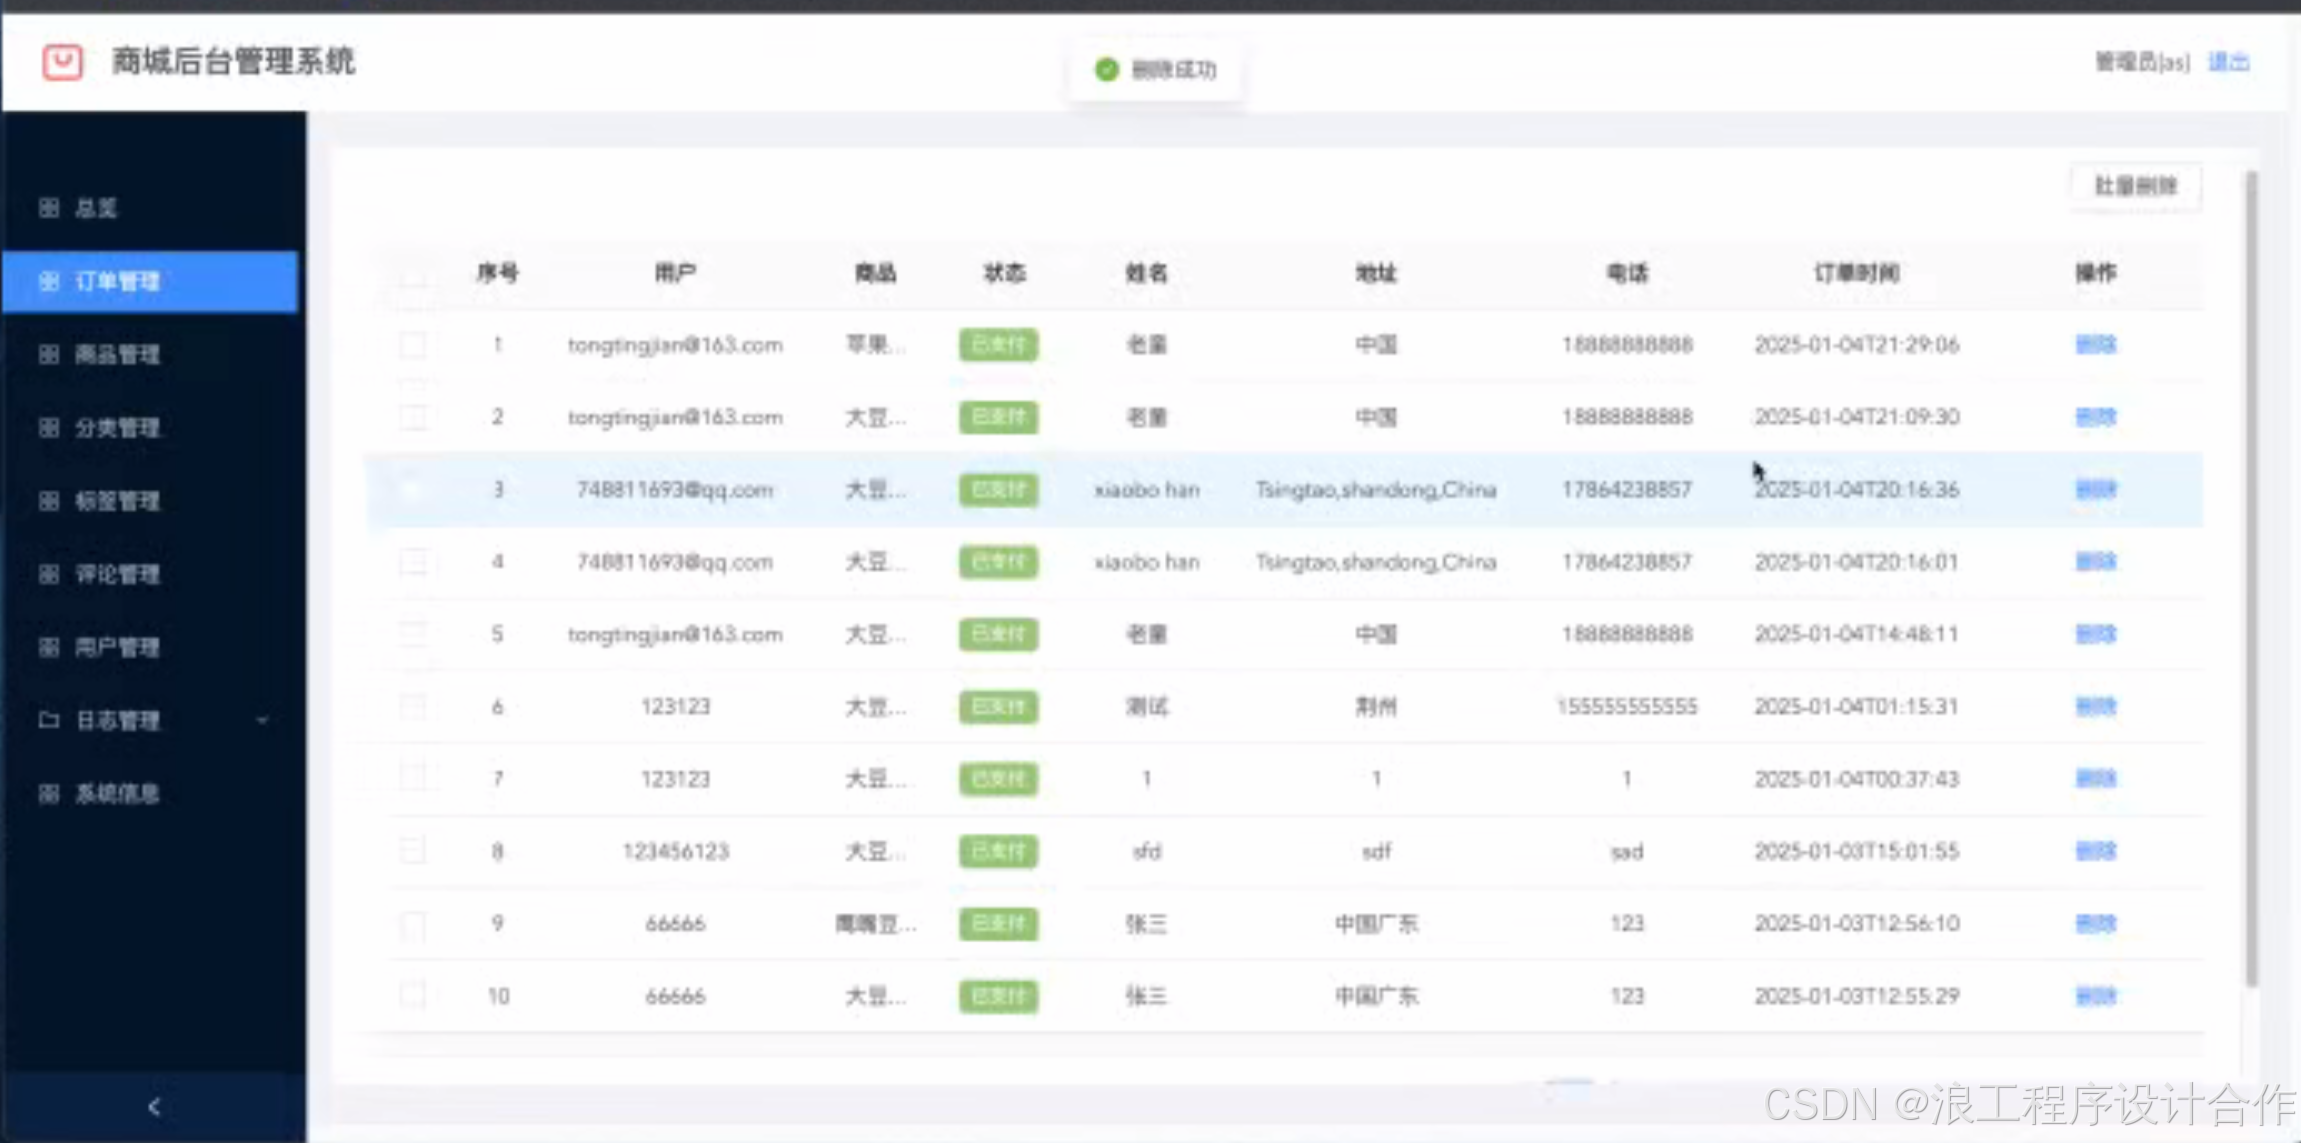The image size is (2301, 1143).
Task: Click the 总览 sidebar grid icon
Action: click(x=48, y=208)
